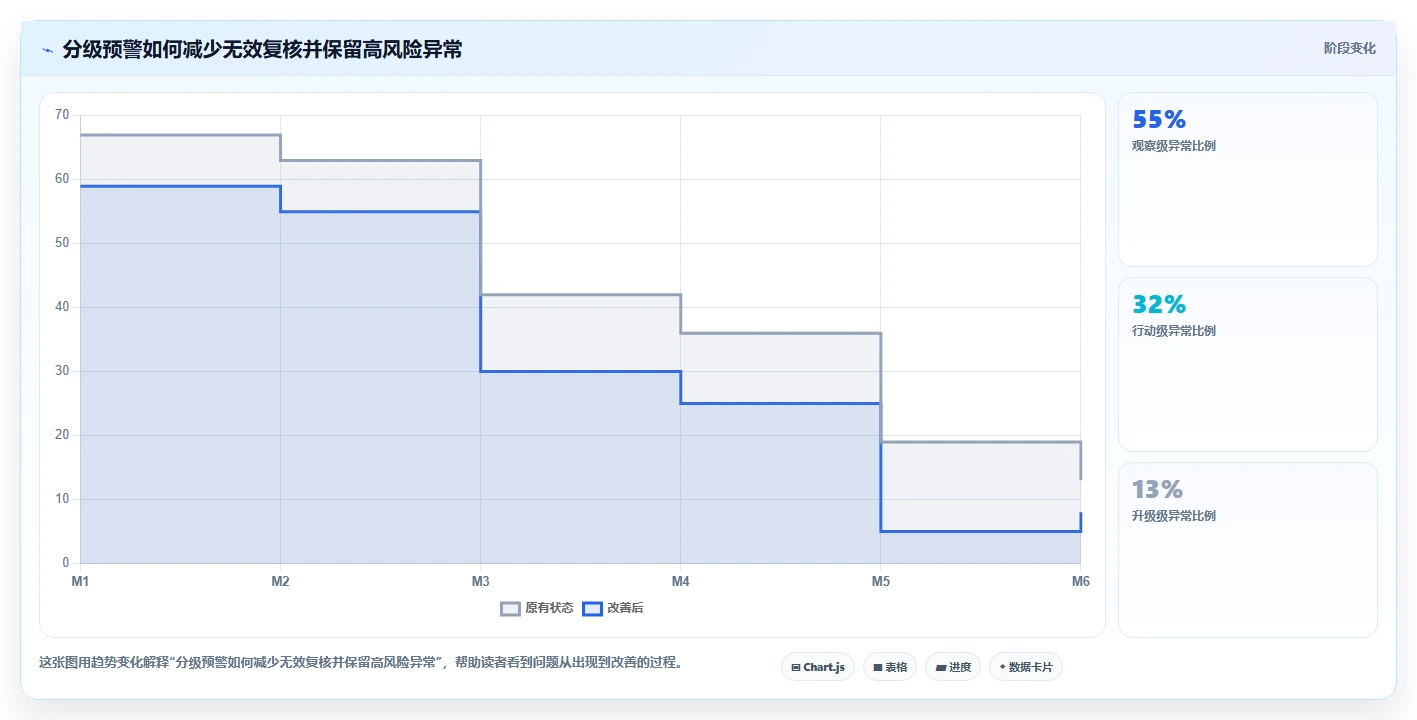Screen dimensions: 1417x720
Task: Click the 10 value on y-axis
Action: (62, 499)
